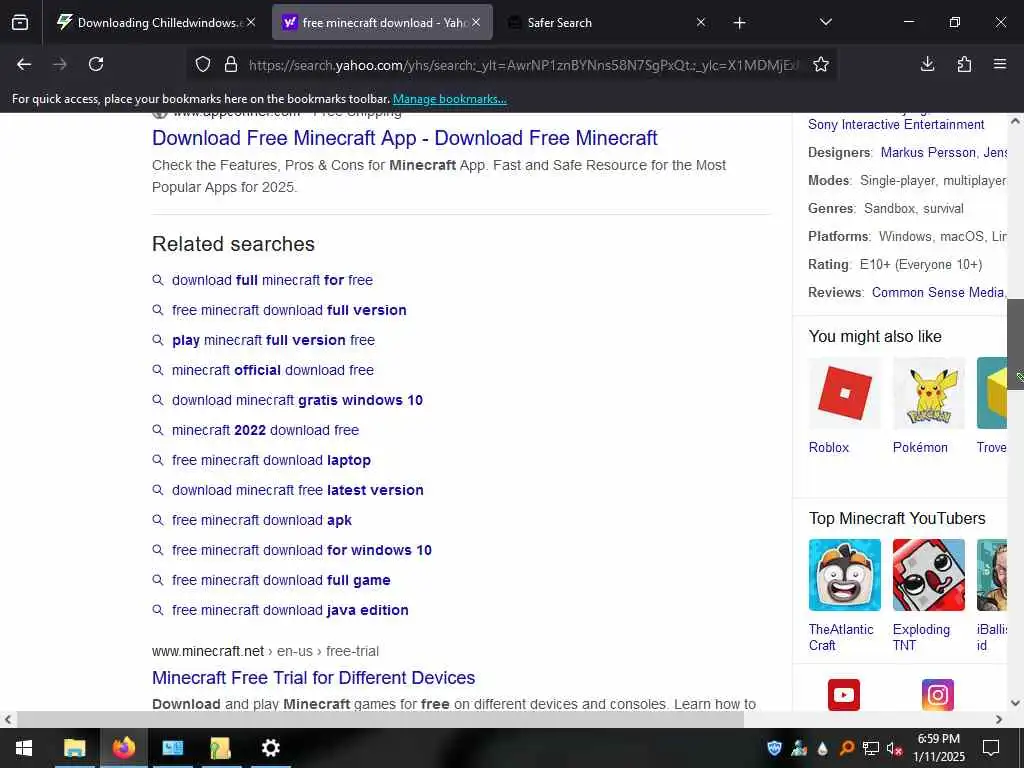
Task: Open the Roblox text link
Action: pyautogui.click(x=829, y=448)
